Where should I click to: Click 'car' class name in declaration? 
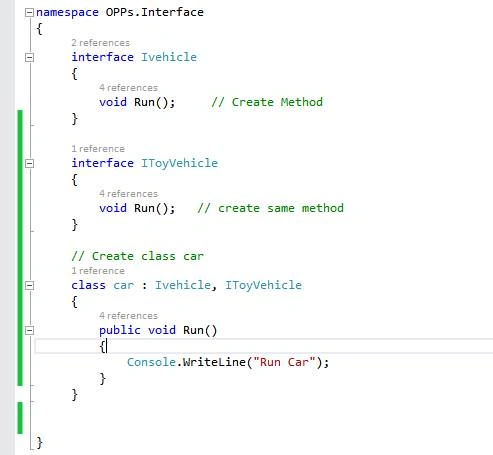[123, 285]
